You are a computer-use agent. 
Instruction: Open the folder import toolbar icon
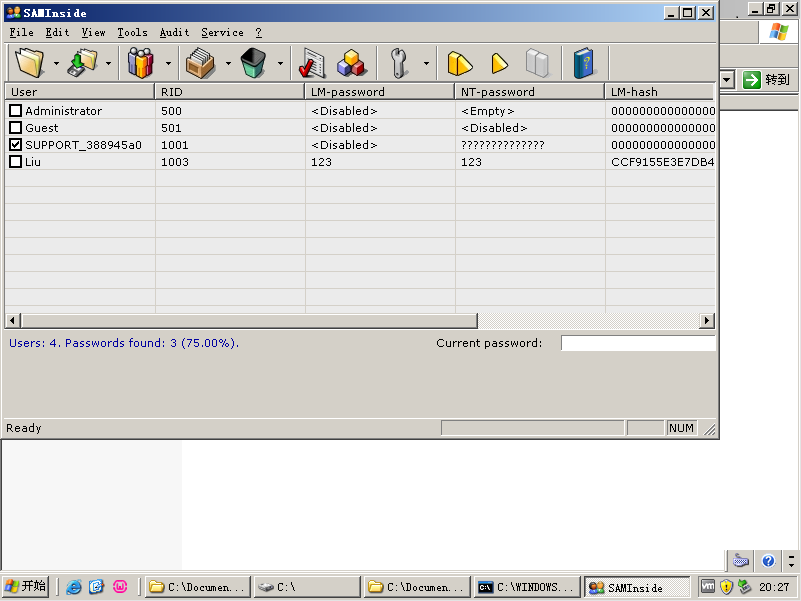click(30, 63)
